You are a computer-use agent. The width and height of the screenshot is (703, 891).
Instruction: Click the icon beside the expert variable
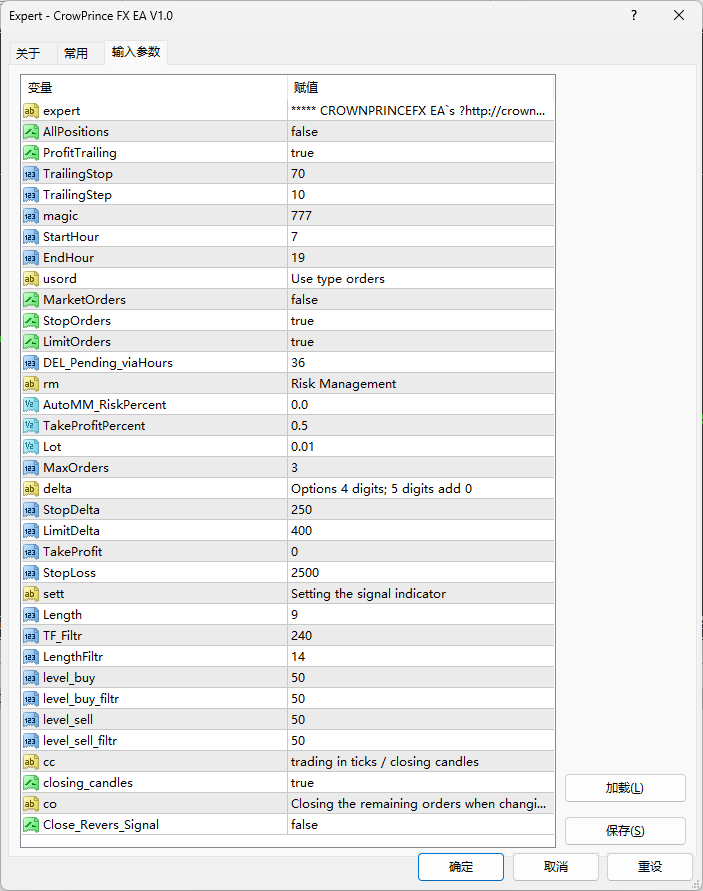pos(31,111)
